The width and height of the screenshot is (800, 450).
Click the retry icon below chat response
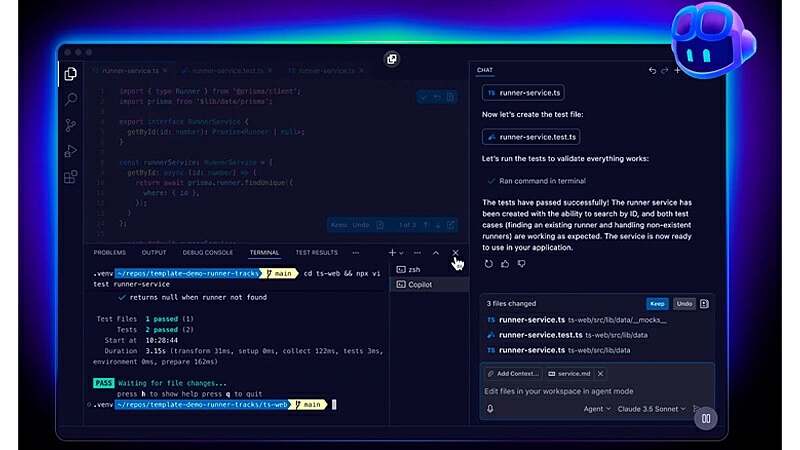click(x=489, y=264)
